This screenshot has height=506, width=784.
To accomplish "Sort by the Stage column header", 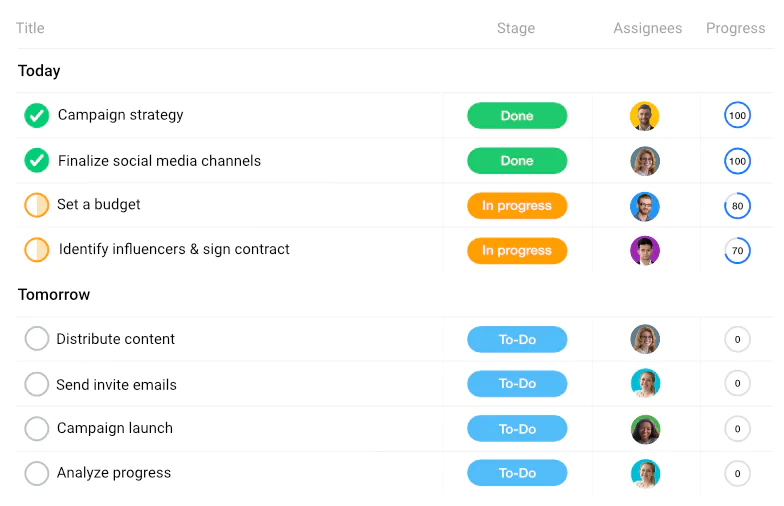I will tap(516, 28).
